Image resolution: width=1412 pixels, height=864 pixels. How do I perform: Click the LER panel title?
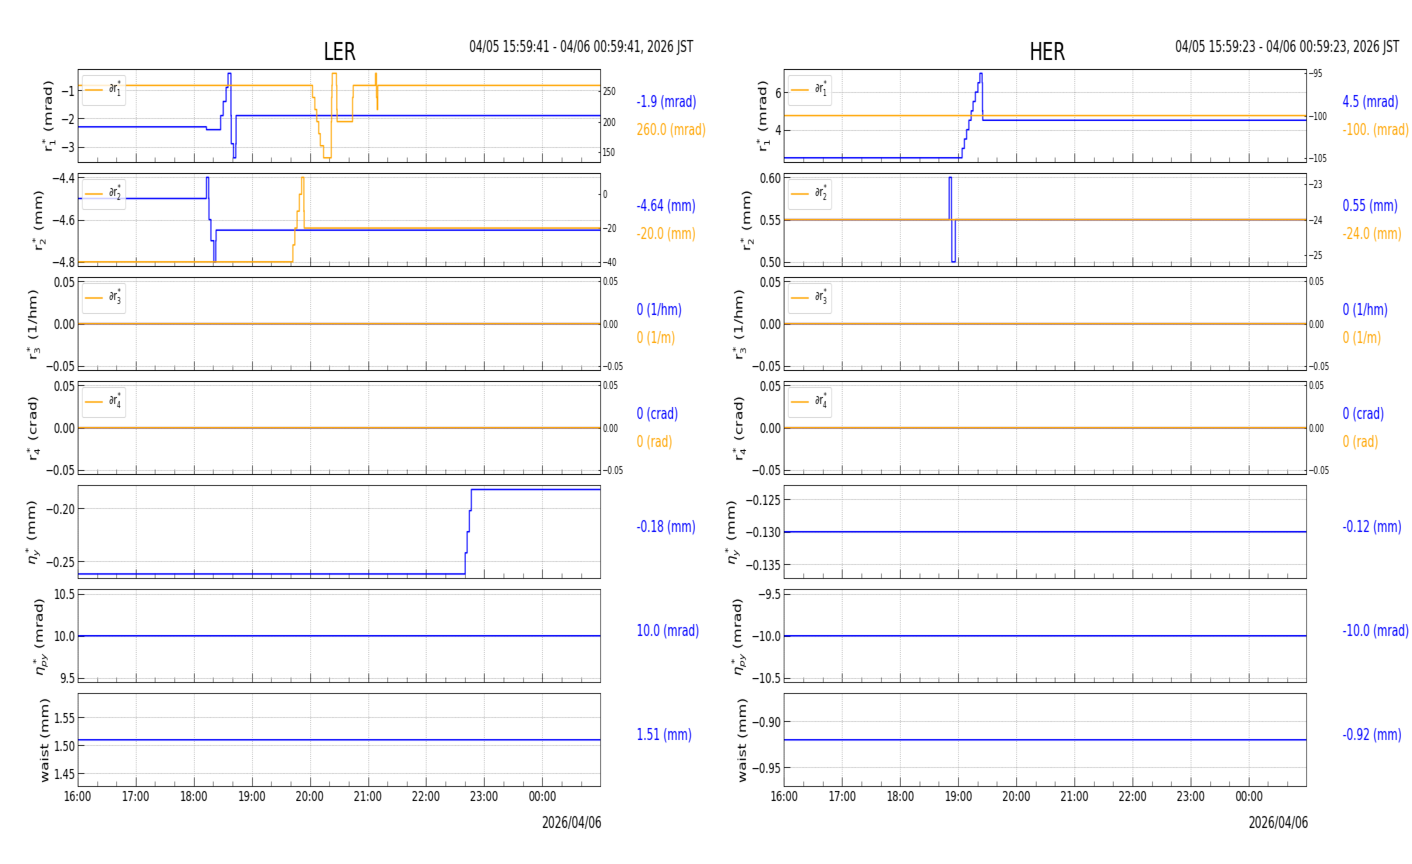(x=339, y=52)
